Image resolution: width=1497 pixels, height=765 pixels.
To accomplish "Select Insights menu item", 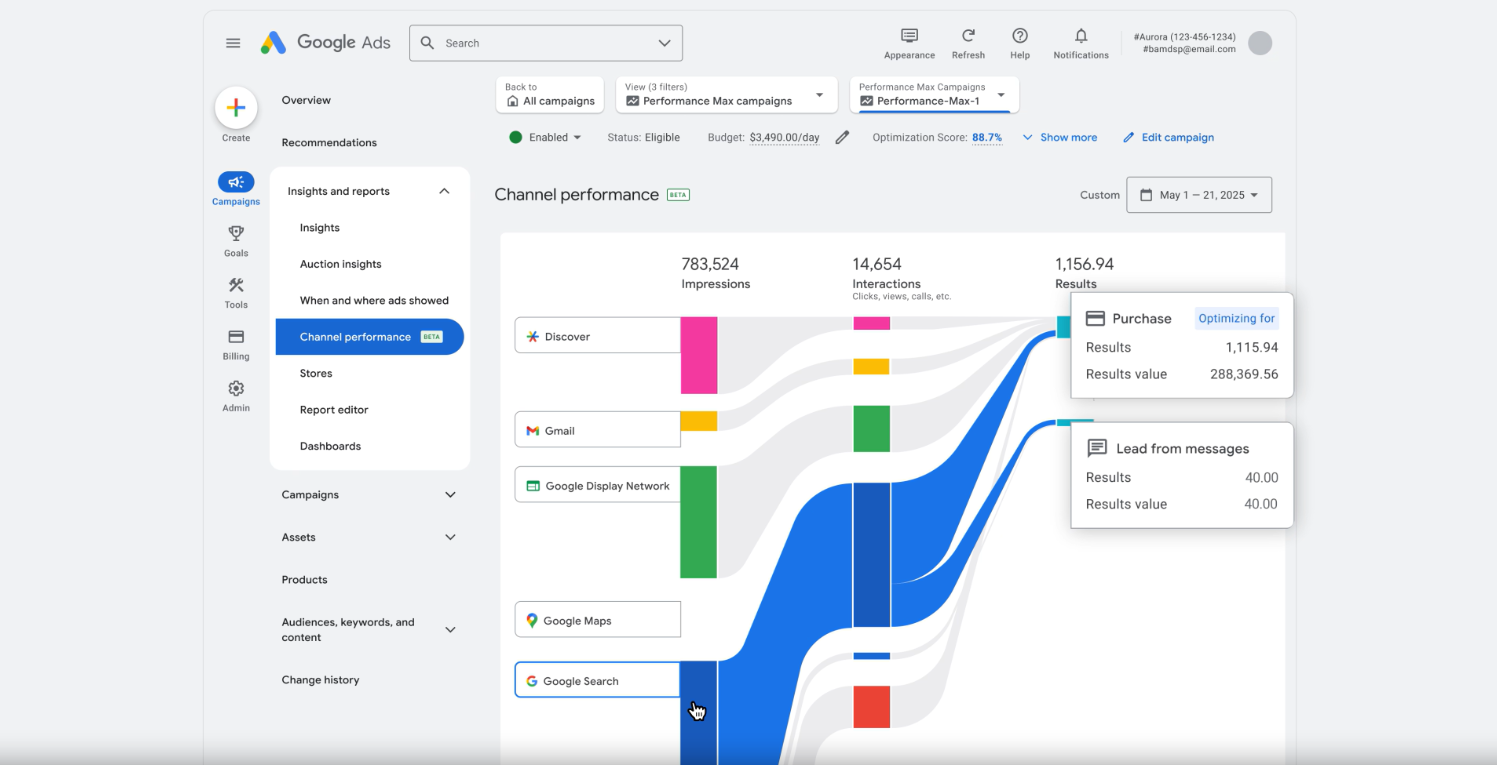I will click(320, 228).
